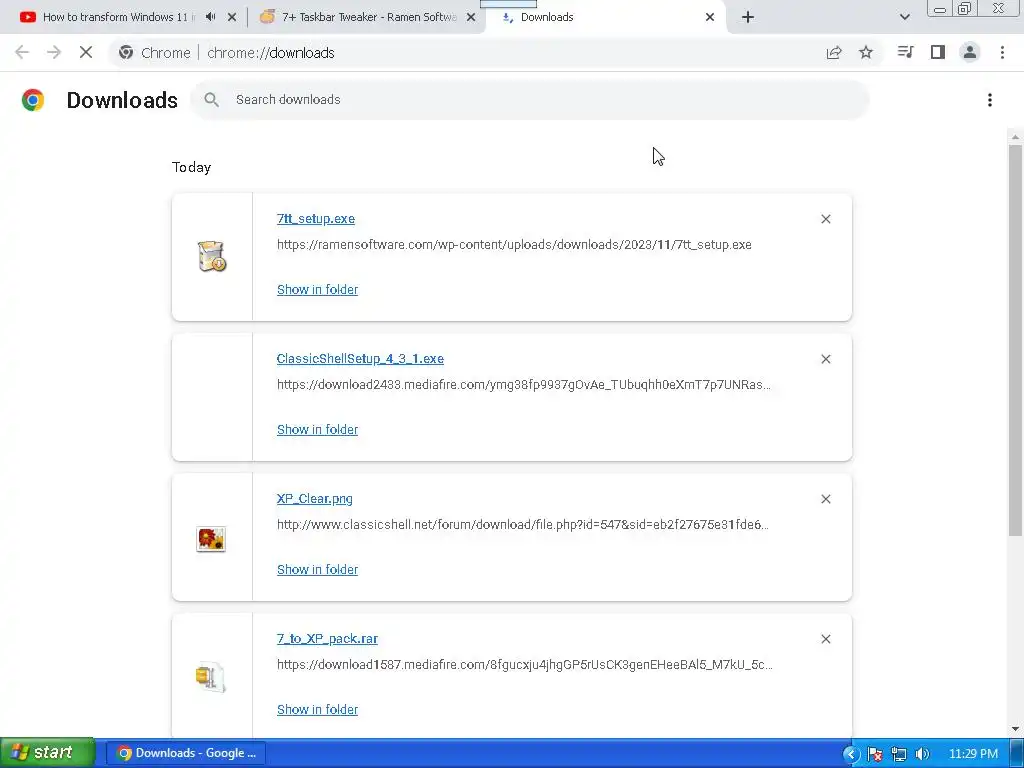This screenshot has height=768, width=1024.
Task: Click the download2433.mediafire.com URL text
Action: pyautogui.click(x=524, y=385)
